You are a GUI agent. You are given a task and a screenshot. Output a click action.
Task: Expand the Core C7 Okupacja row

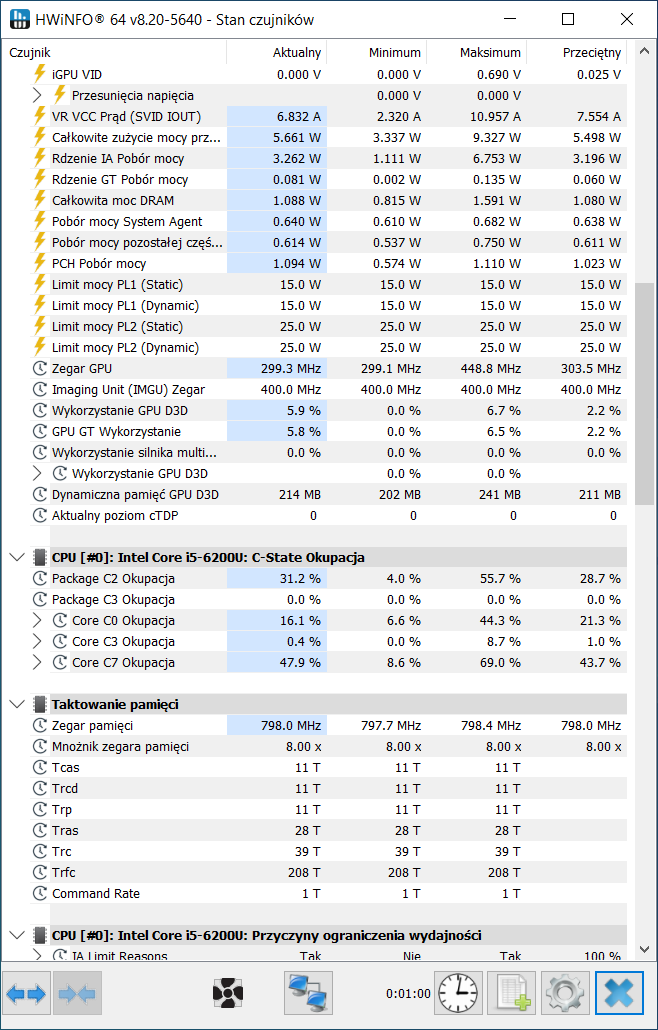(37, 663)
